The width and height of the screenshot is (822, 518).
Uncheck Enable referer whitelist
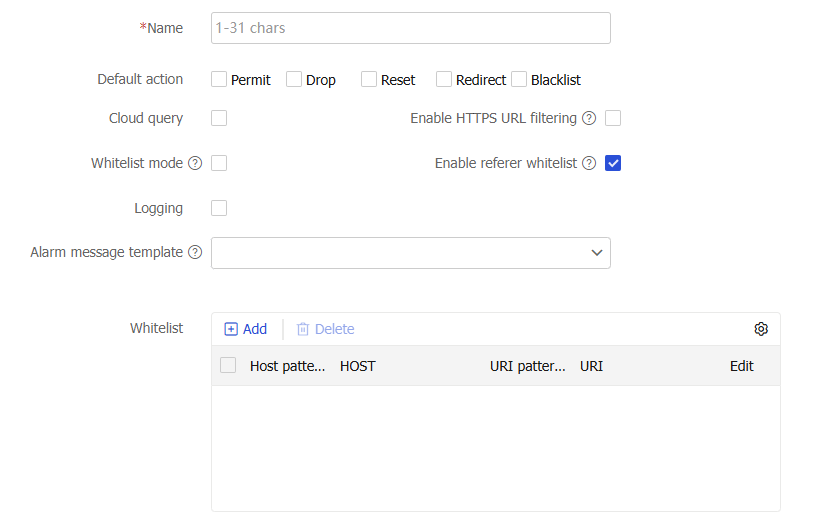613,163
